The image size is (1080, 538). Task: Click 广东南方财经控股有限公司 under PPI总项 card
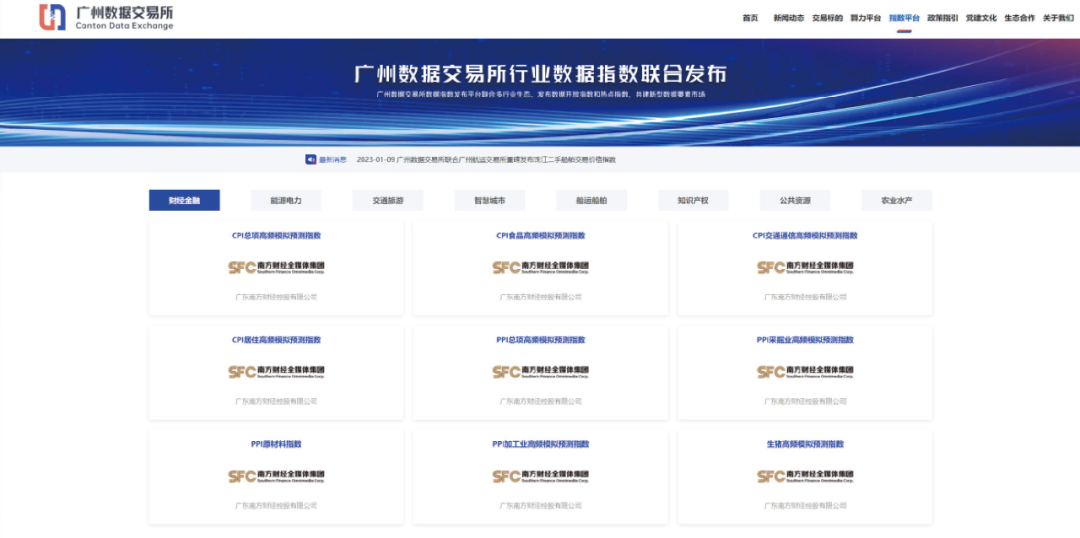coord(541,402)
